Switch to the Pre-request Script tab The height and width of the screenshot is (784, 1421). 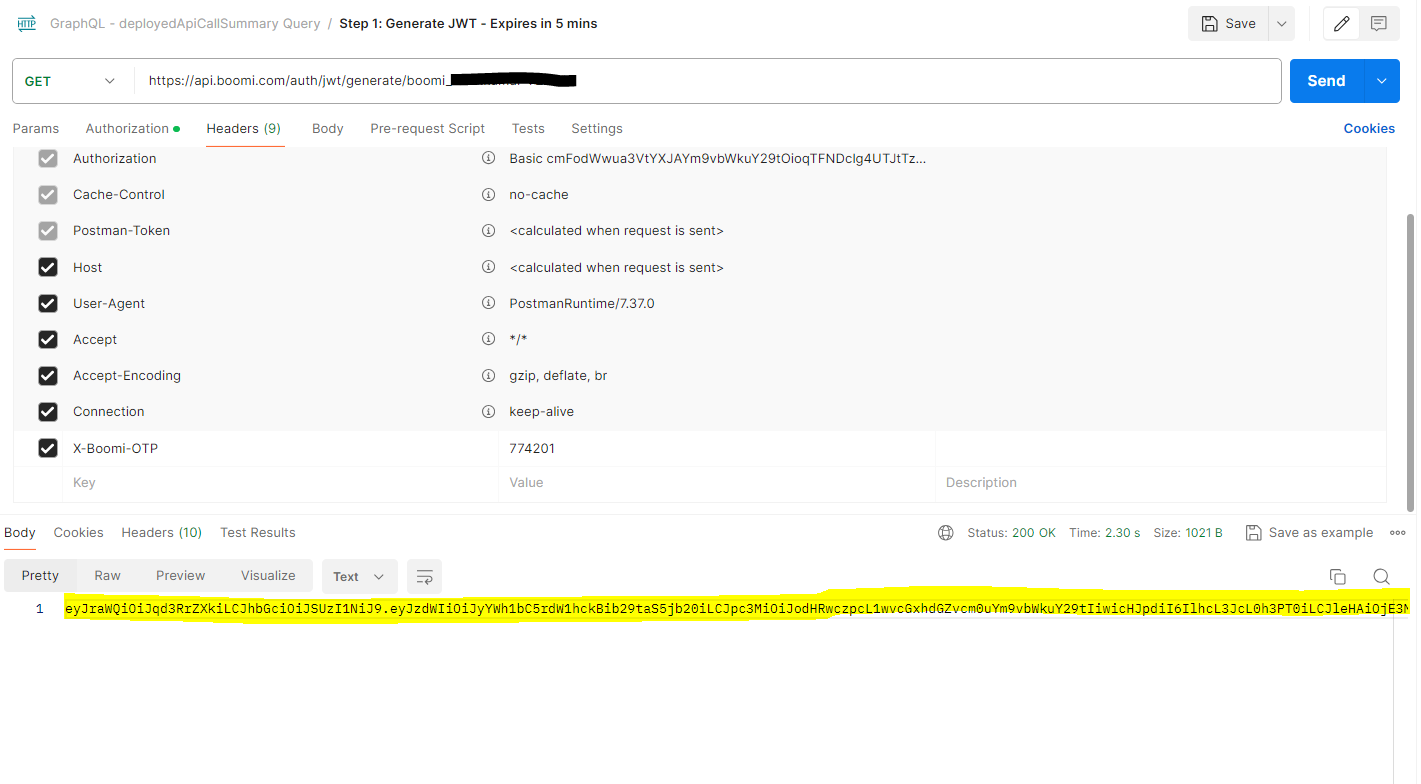point(427,128)
